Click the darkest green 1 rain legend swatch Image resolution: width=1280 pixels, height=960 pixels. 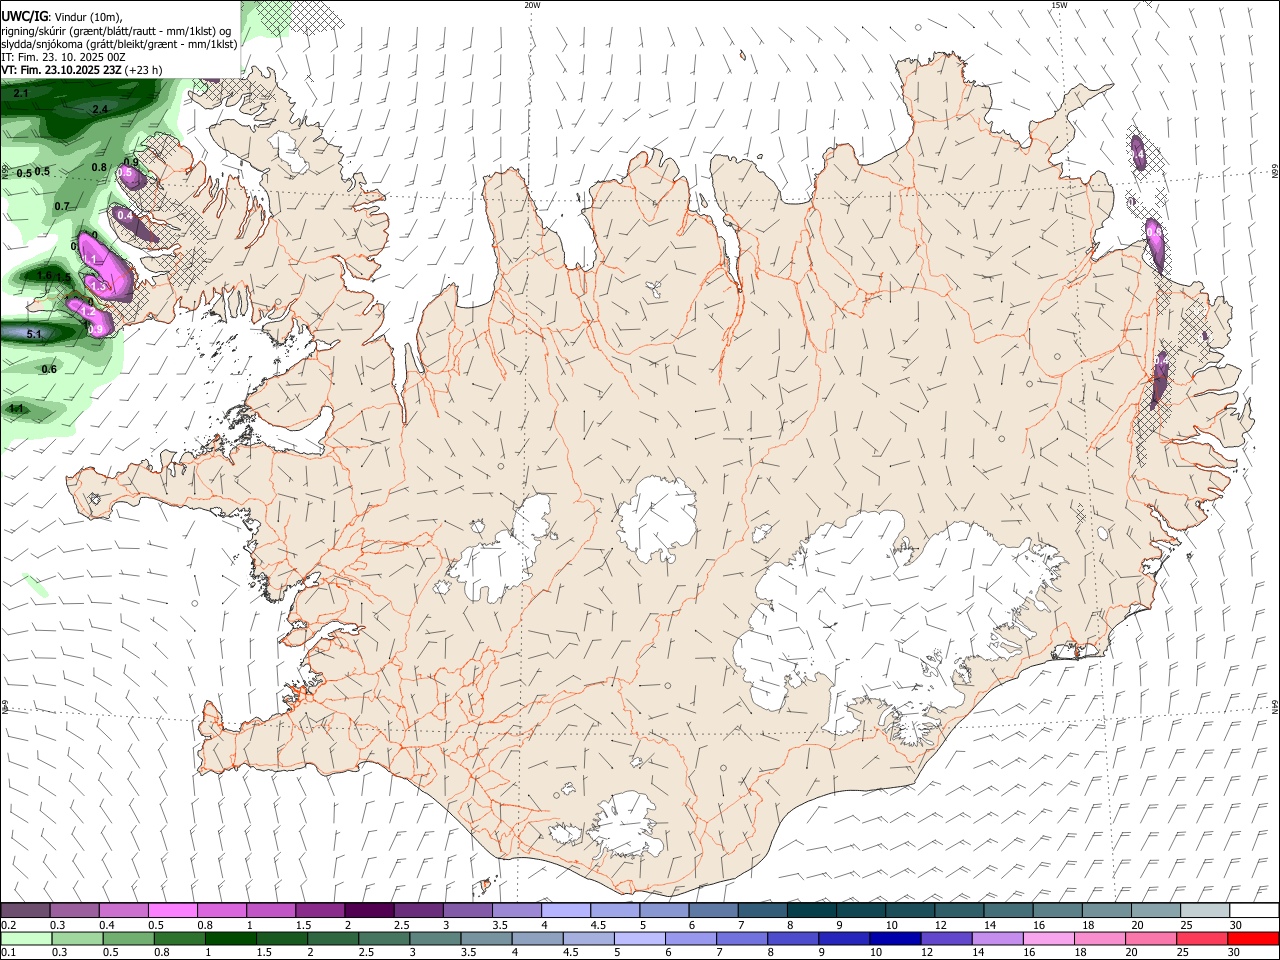pyautogui.click(x=230, y=939)
